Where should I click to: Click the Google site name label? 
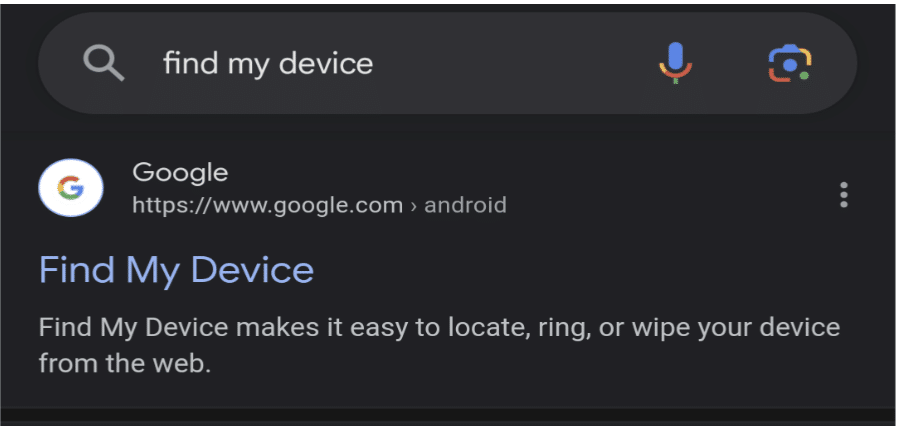[x=180, y=172]
